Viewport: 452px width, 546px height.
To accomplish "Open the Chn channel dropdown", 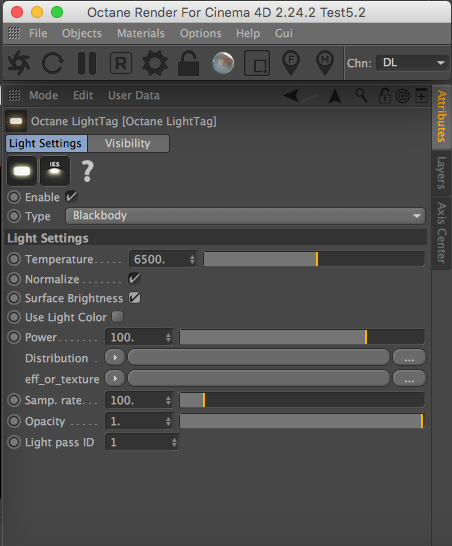I will pos(412,63).
